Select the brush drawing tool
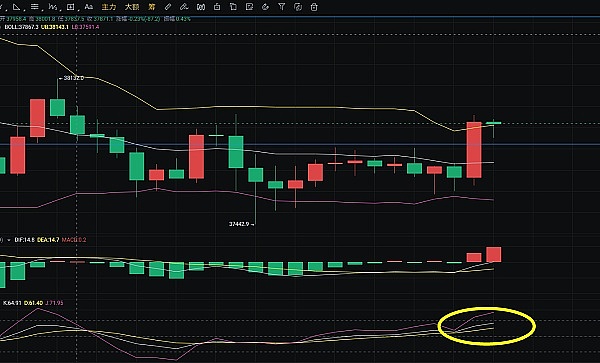 tap(184, 7)
